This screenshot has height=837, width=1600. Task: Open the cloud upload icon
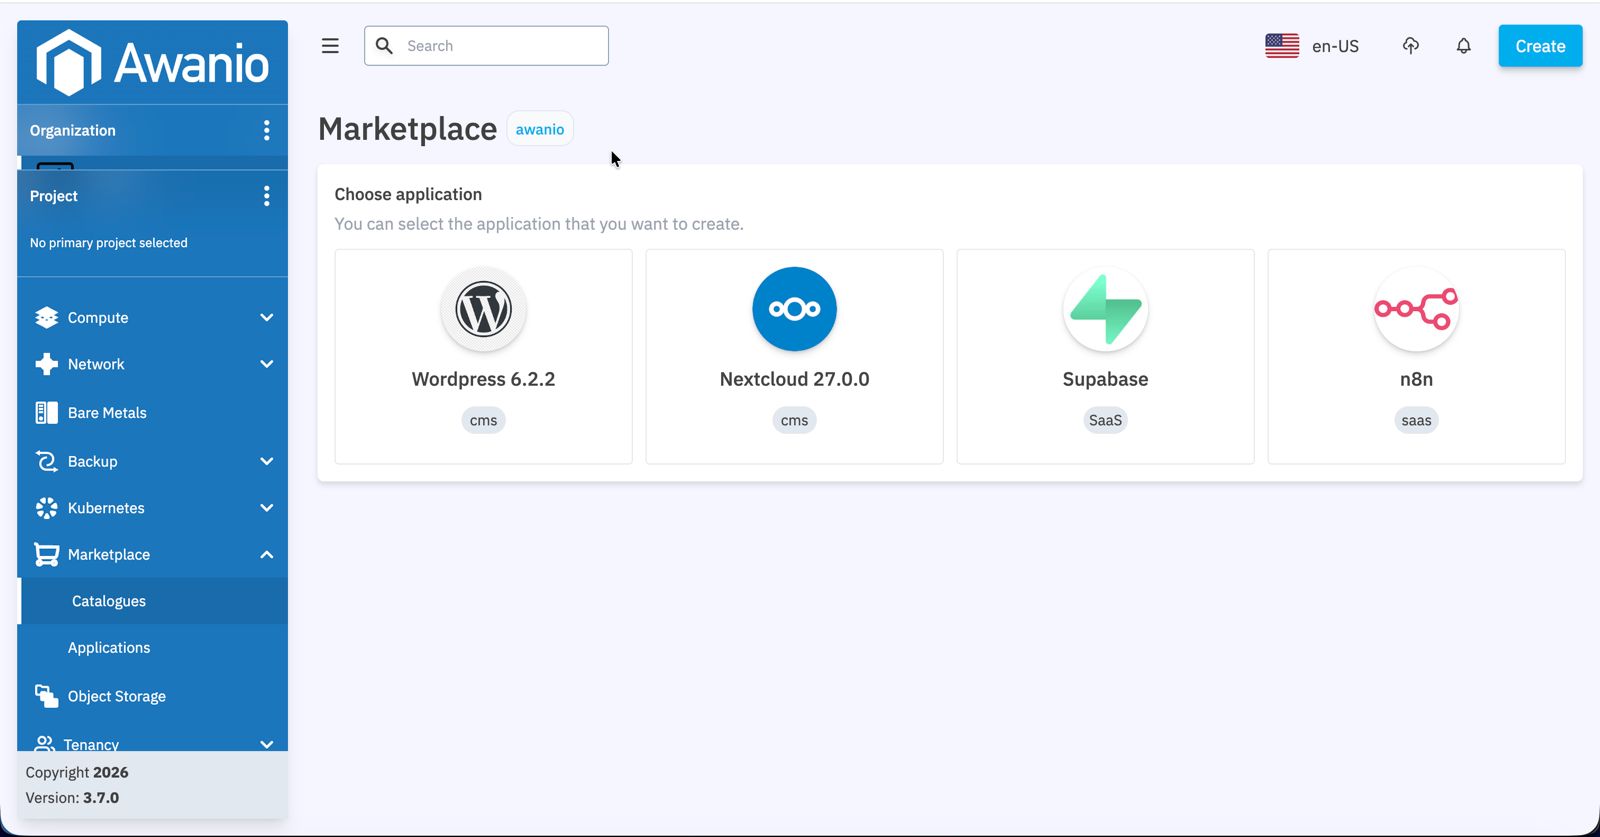point(1411,46)
